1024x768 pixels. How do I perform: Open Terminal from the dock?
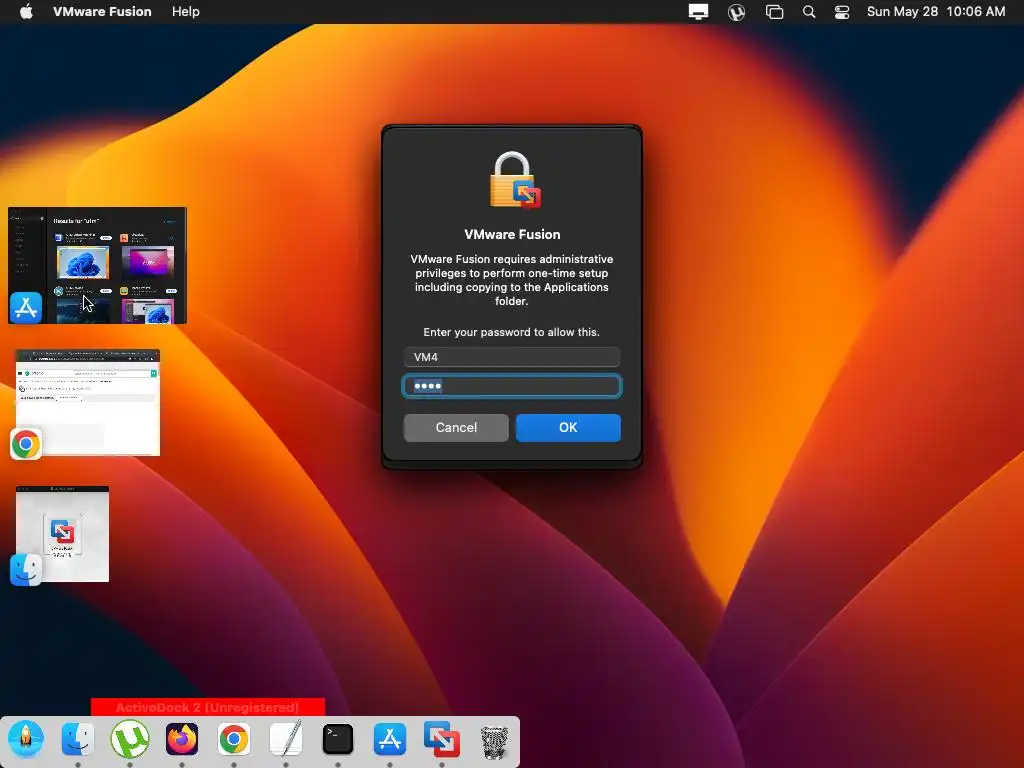coord(338,739)
